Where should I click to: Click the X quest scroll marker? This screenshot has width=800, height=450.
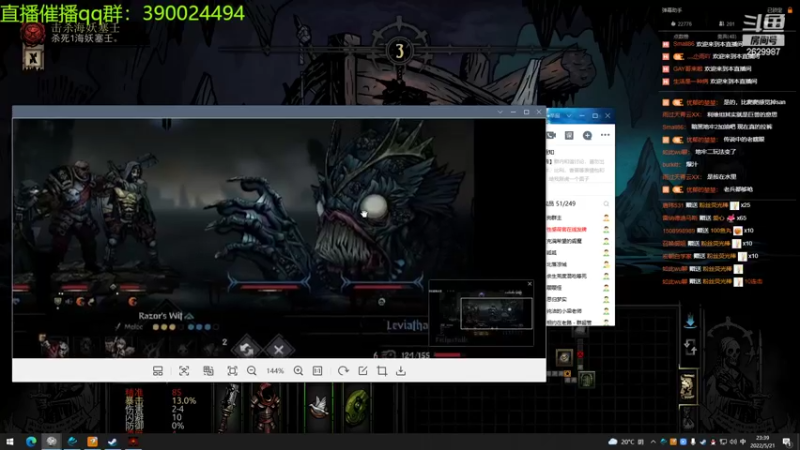click(33, 59)
